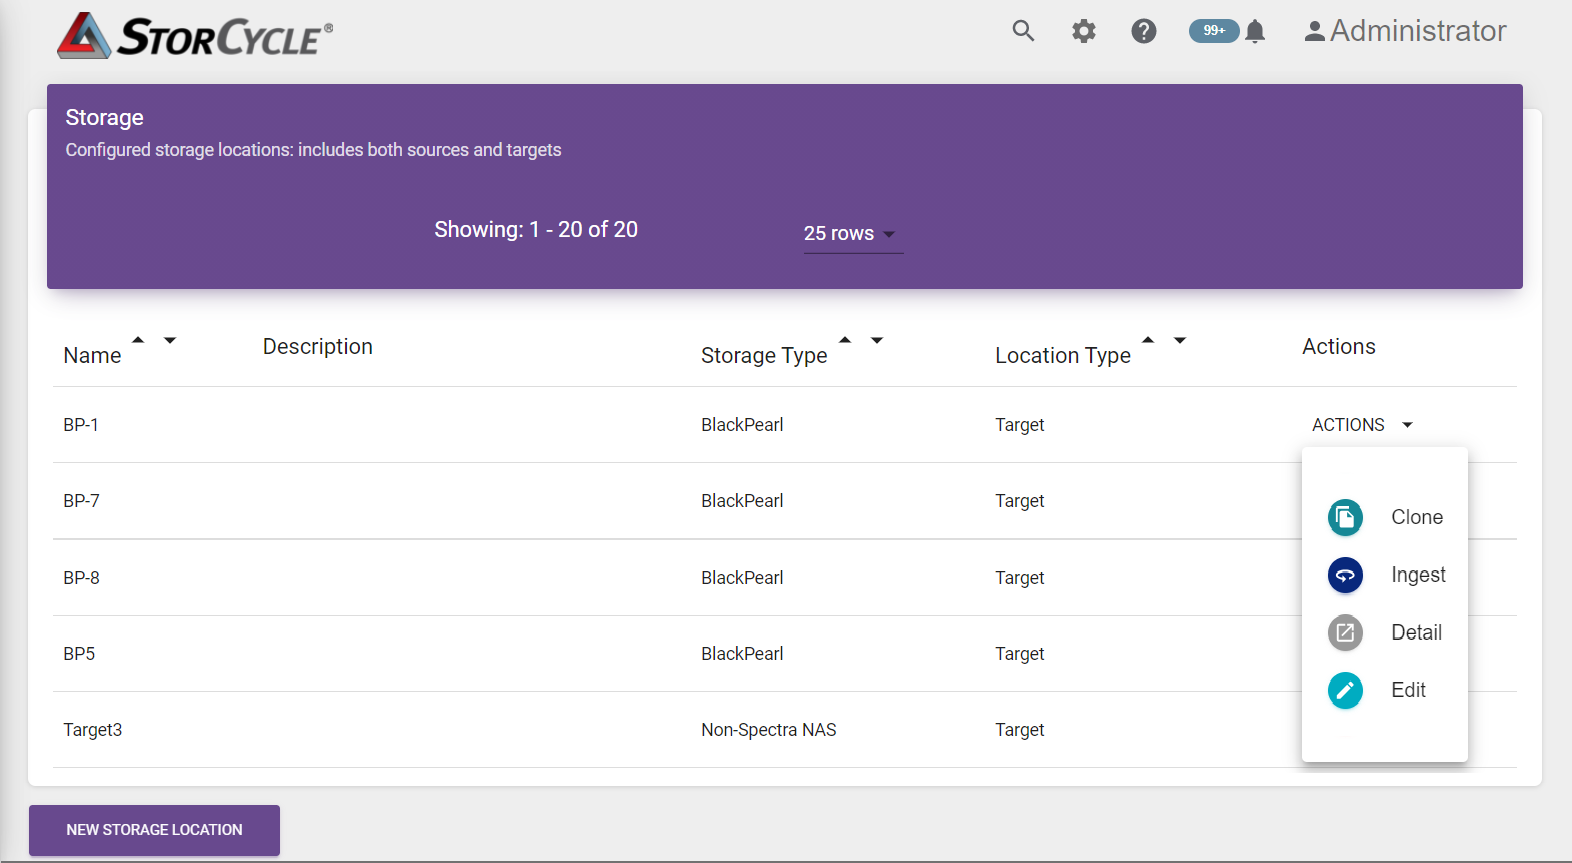Click Target cell in Target3 row
Image resolution: width=1572 pixels, height=863 pixels.
tap(1019, 730)
